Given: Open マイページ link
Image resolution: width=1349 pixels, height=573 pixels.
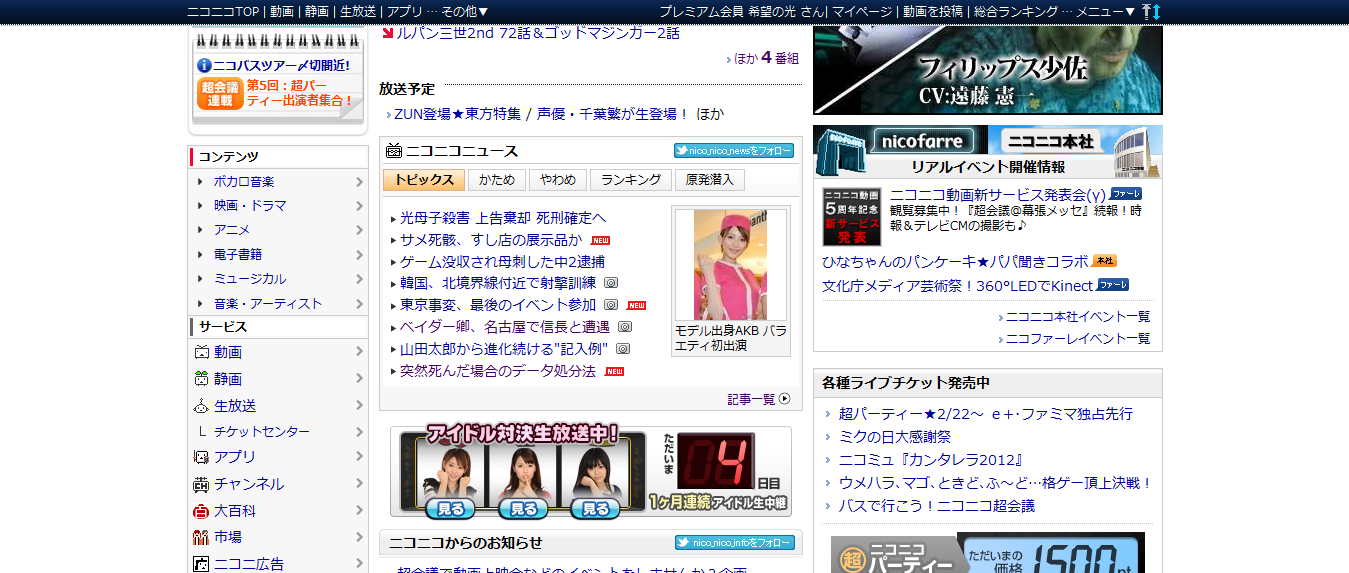Looking at the screenshot, I should tap(862, 11).
